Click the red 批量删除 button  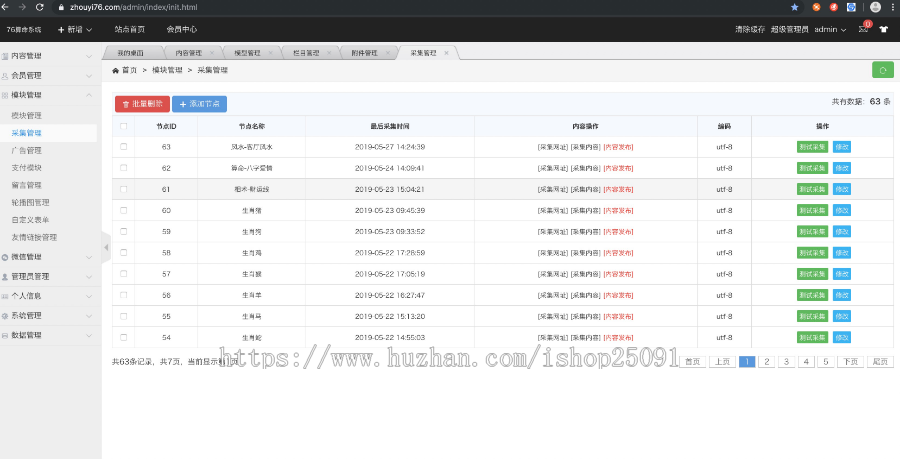(142, 104)
